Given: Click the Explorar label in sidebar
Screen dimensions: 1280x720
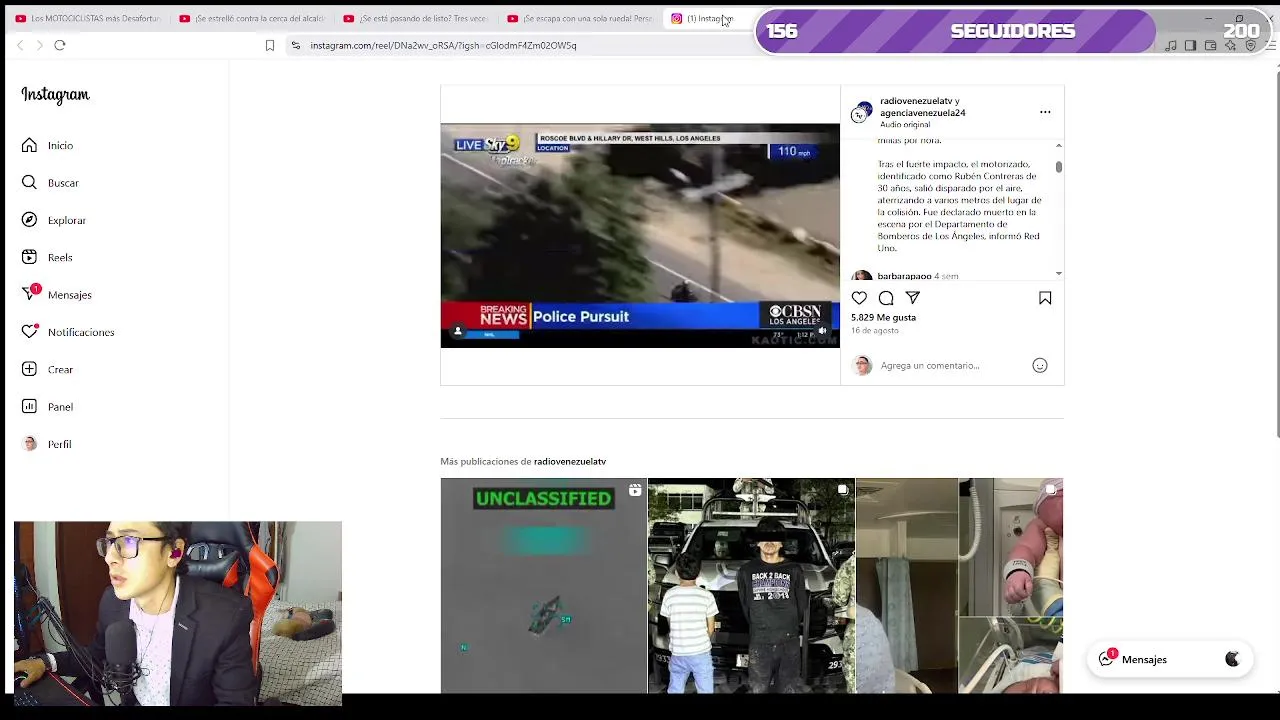Looking at the screenshot, I should (67, 220).
